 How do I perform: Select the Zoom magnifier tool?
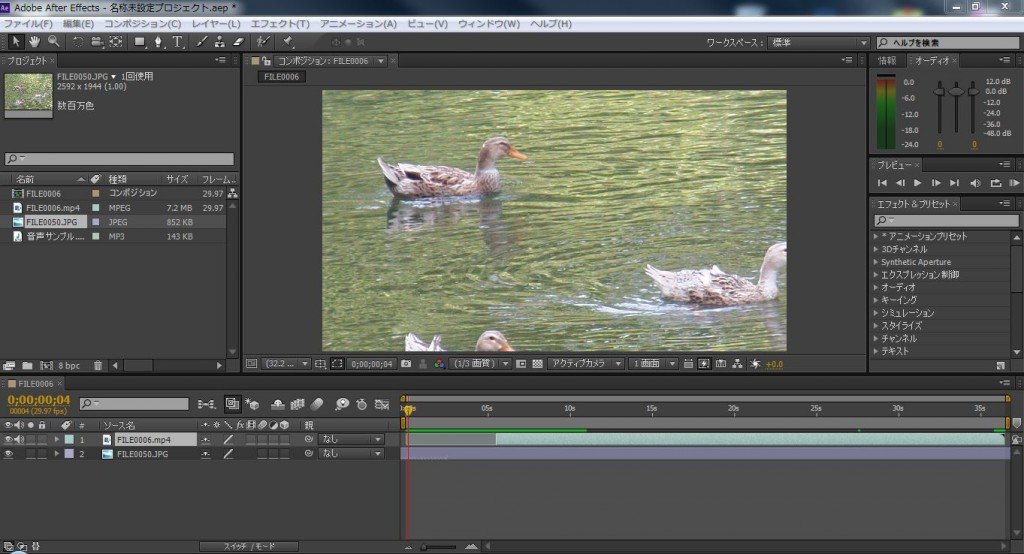point(53,42)
